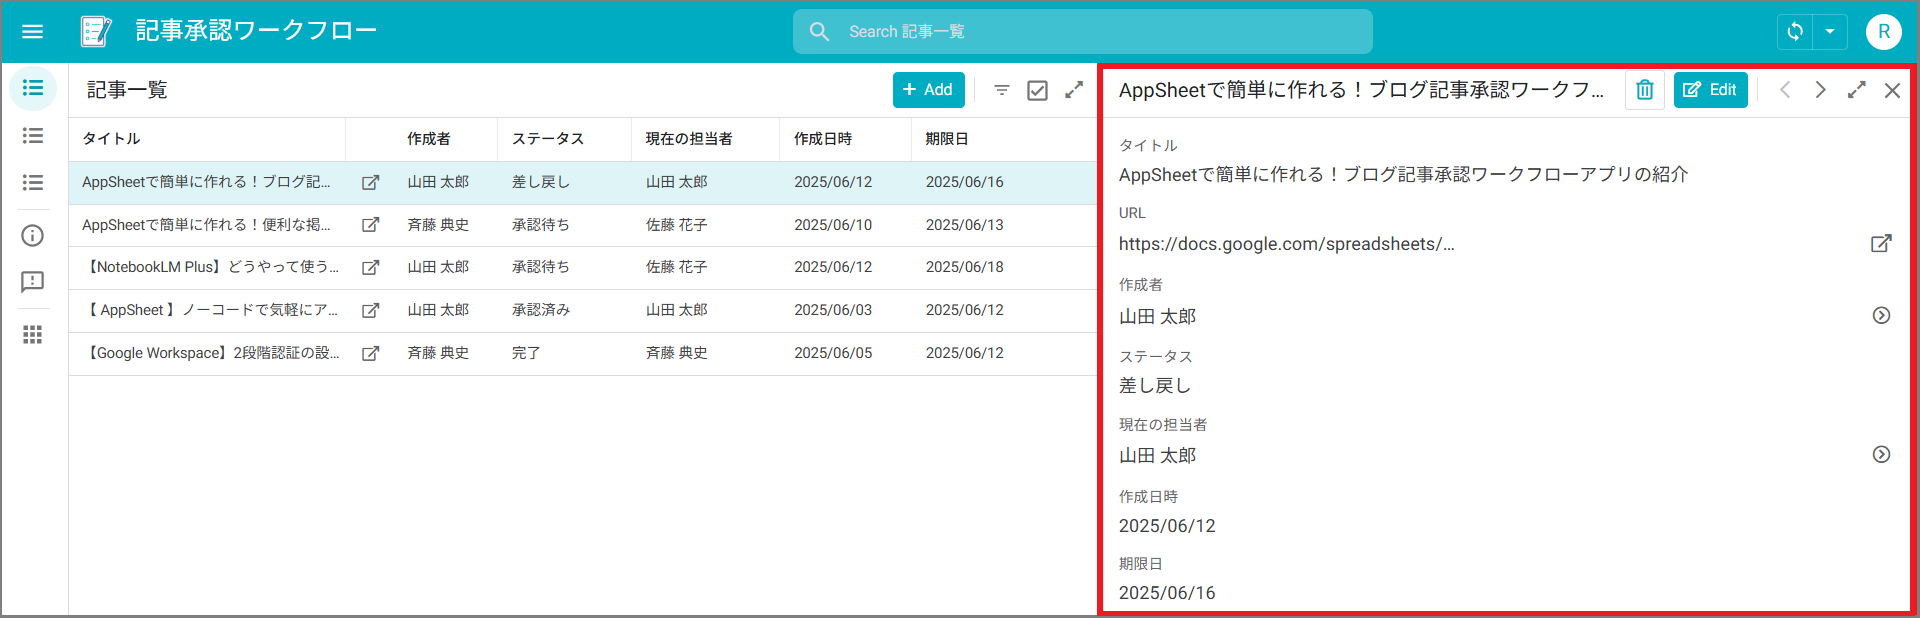Screen dimensions: 1920x618
Task: Click the app logo icon
Action: pos(96,31)
